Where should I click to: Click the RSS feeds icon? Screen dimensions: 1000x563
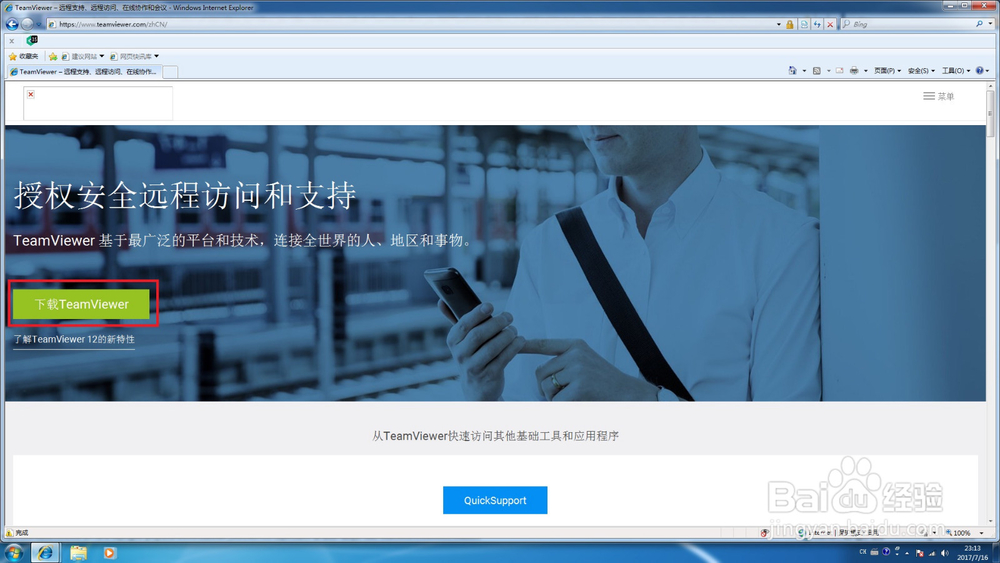point(816,71)
